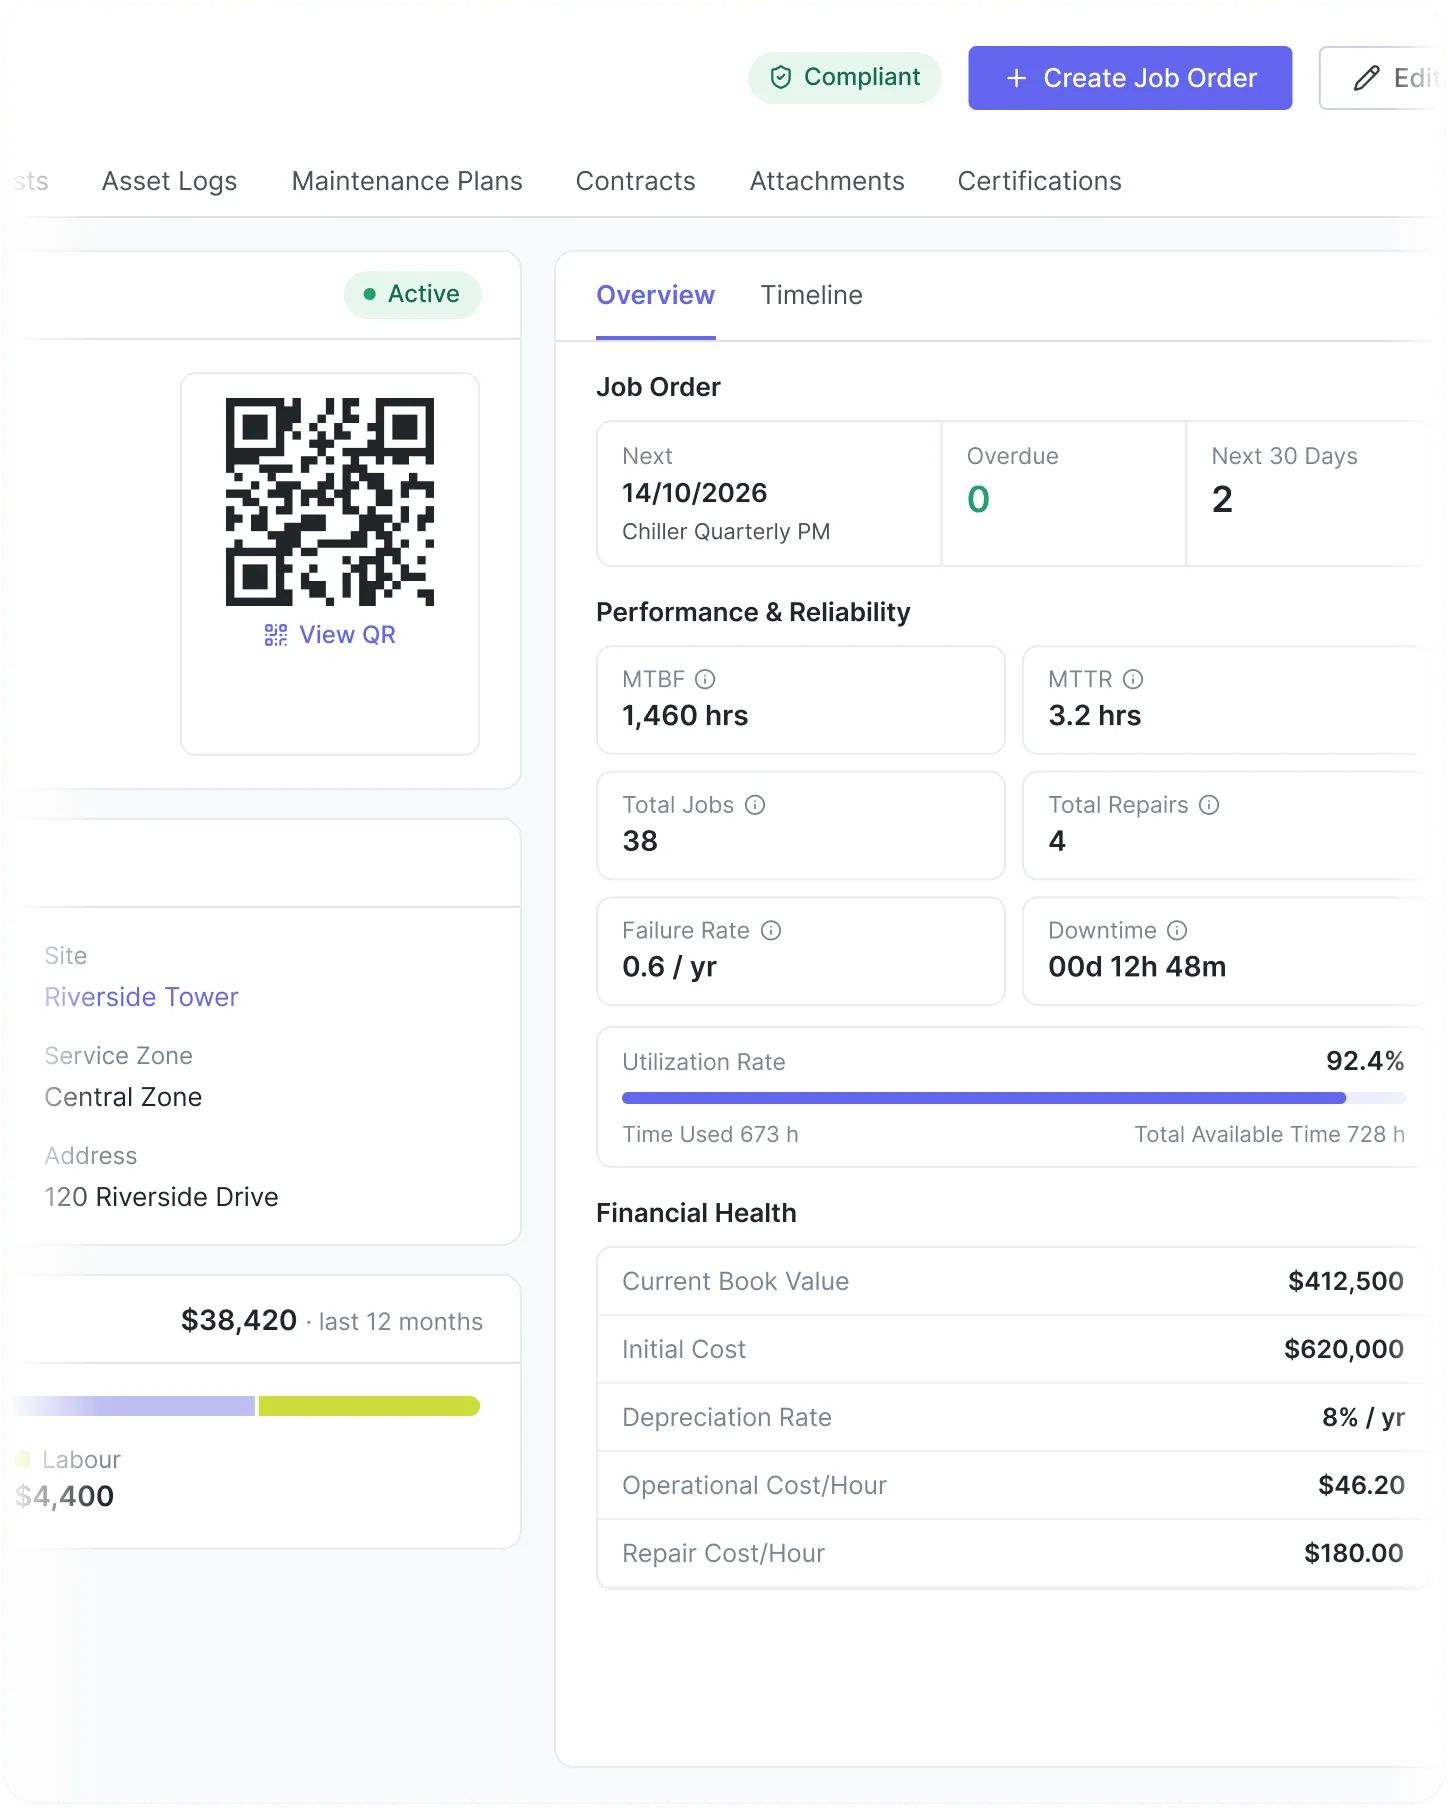
Task: Click the yellow-green cost bar segment
Action: 369,1406
